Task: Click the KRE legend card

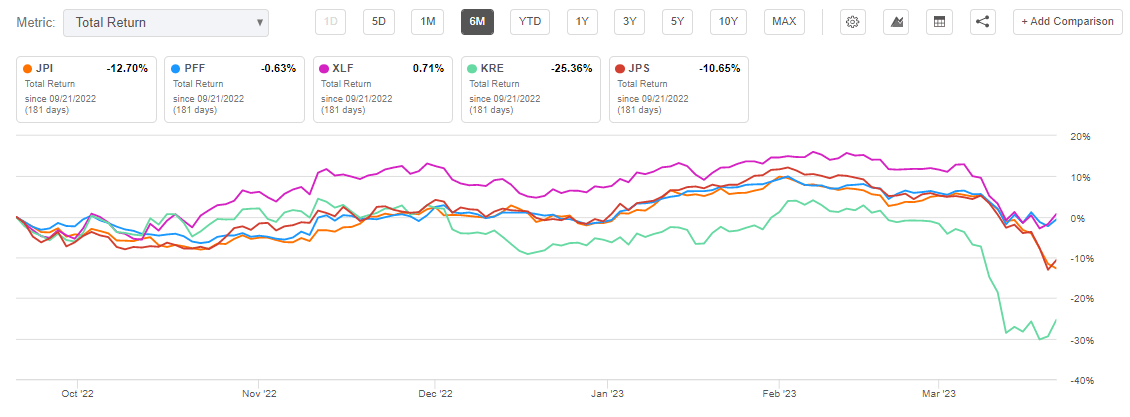Action: coord(531,89)
